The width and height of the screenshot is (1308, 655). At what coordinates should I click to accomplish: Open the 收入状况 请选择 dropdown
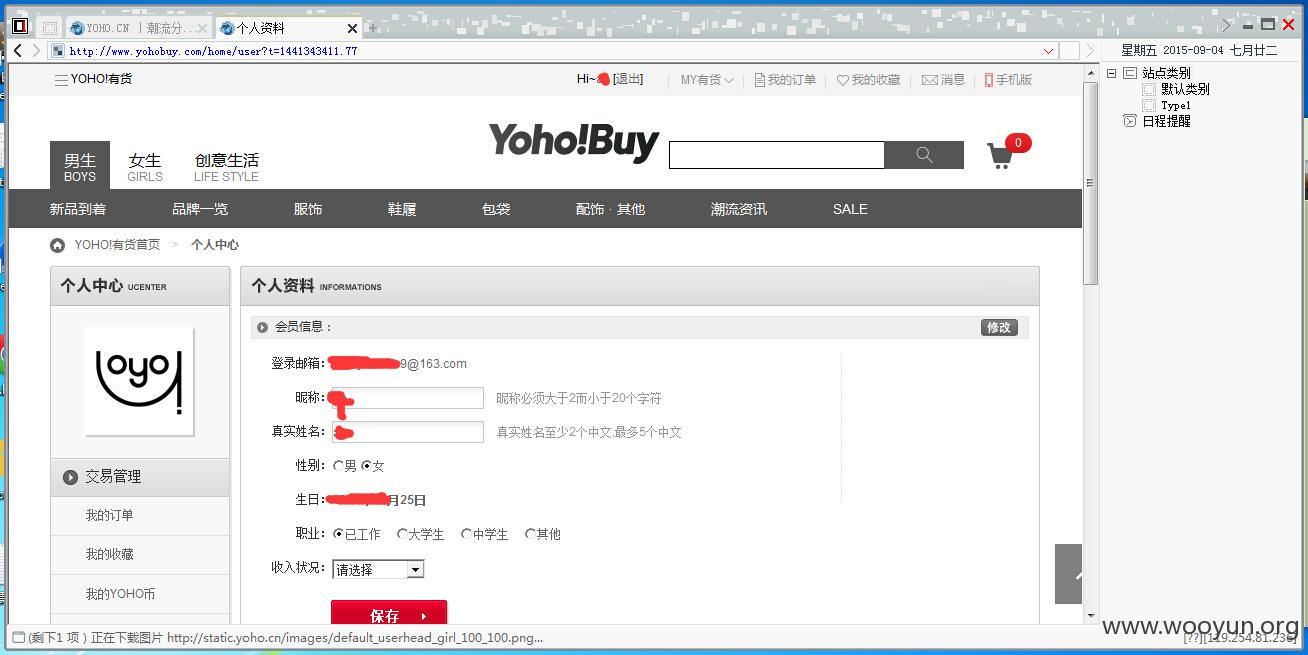point(378,569)
